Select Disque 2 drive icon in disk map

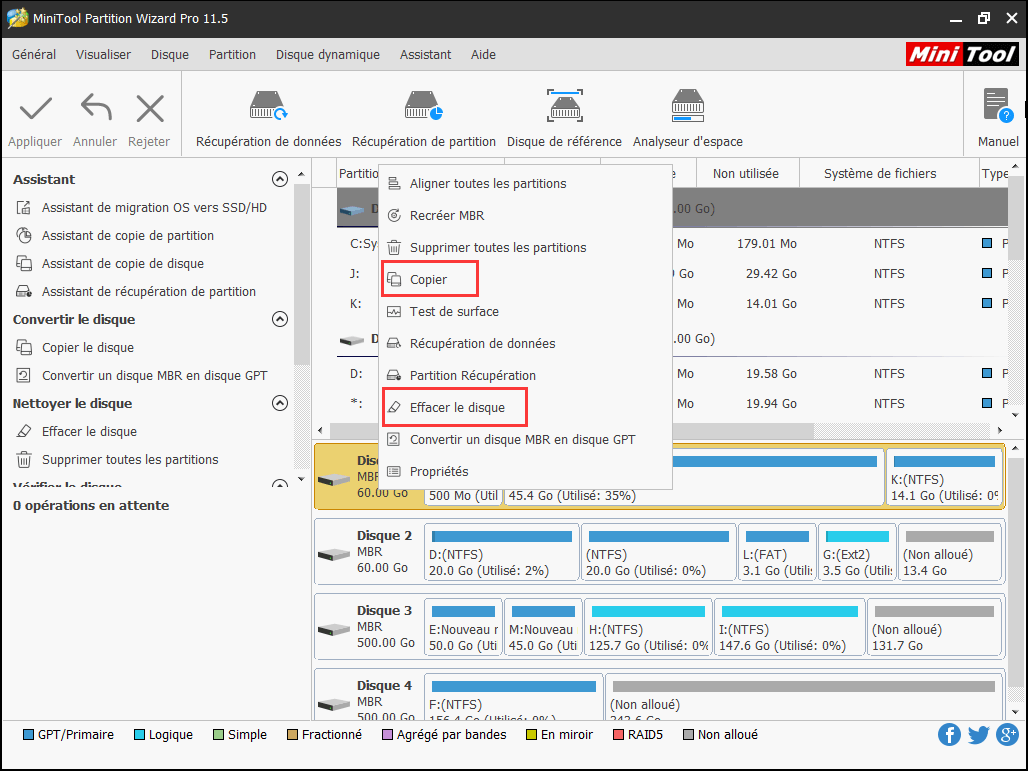[x=334, y=555]
